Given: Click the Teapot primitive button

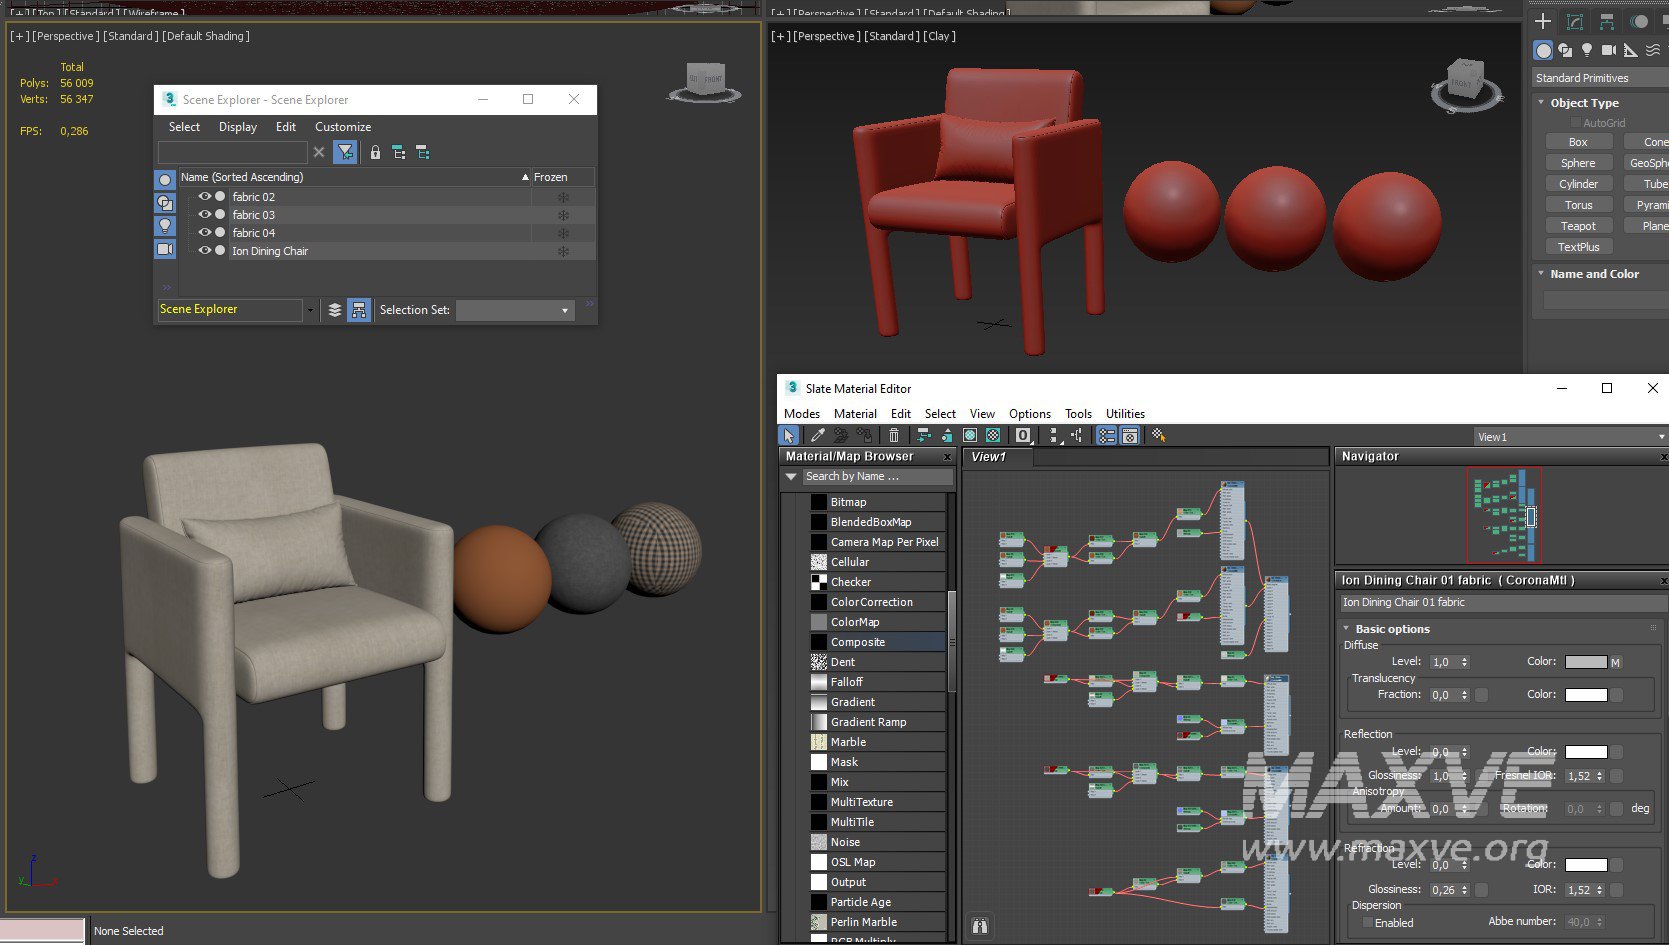Looking at the screenshot, I should tap(1577, 226).
